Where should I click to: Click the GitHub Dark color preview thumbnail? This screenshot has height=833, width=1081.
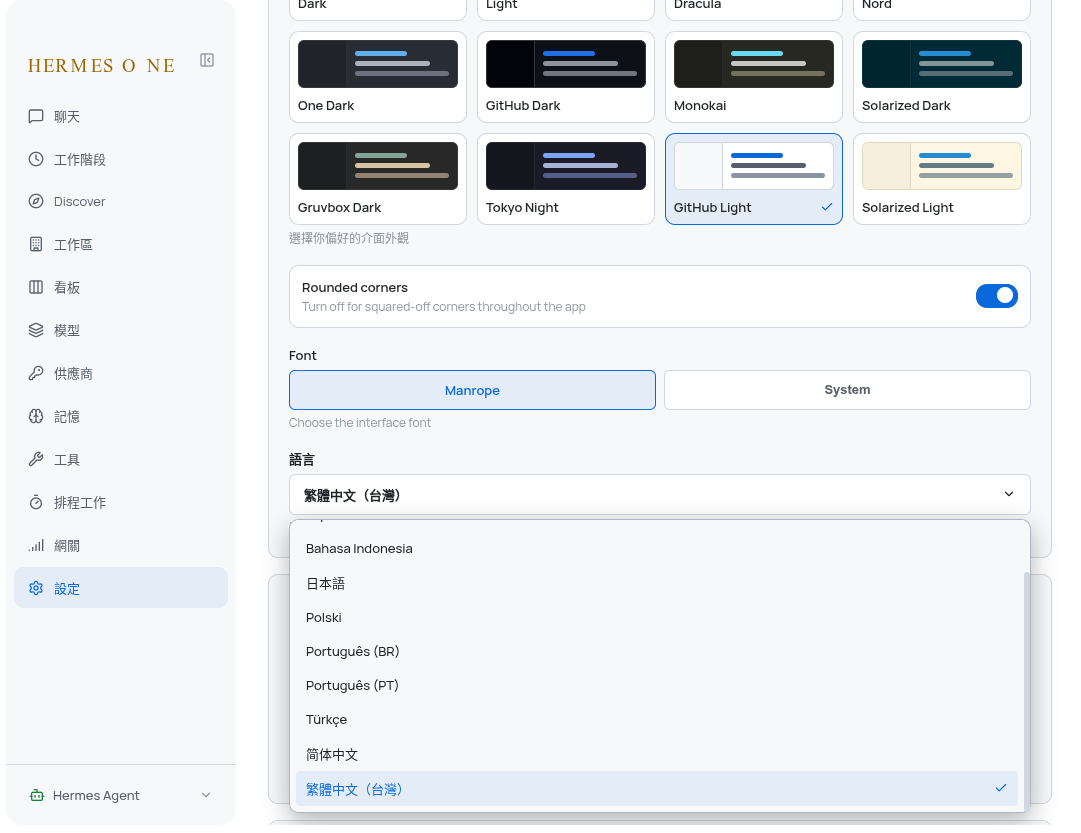point(566,64)
